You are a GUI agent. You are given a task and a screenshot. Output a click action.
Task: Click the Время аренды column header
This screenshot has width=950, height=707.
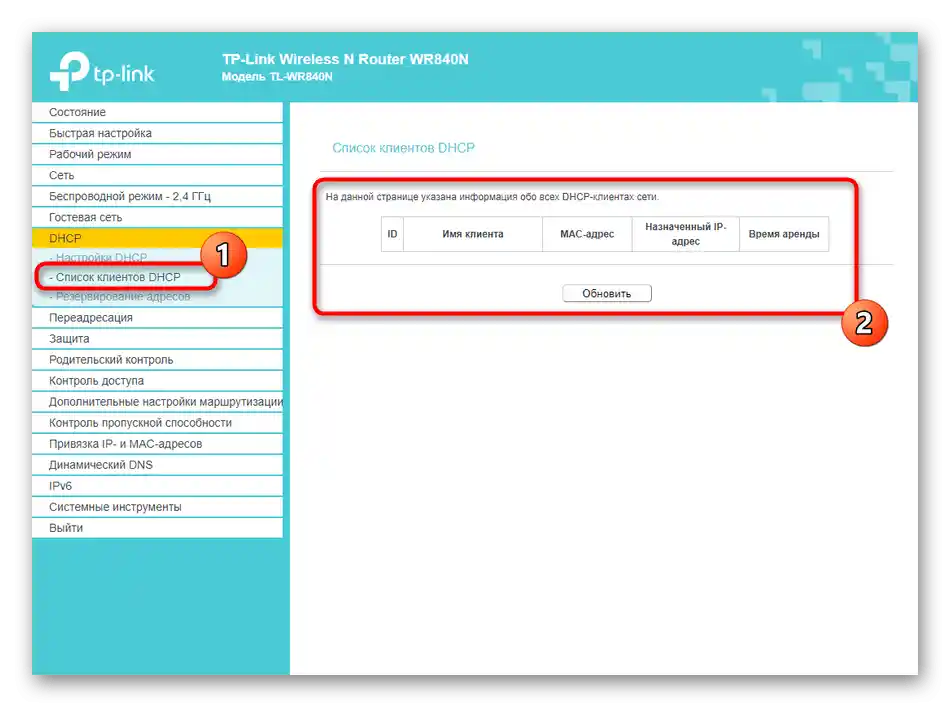pyautogui.click(x=784, y=234)
